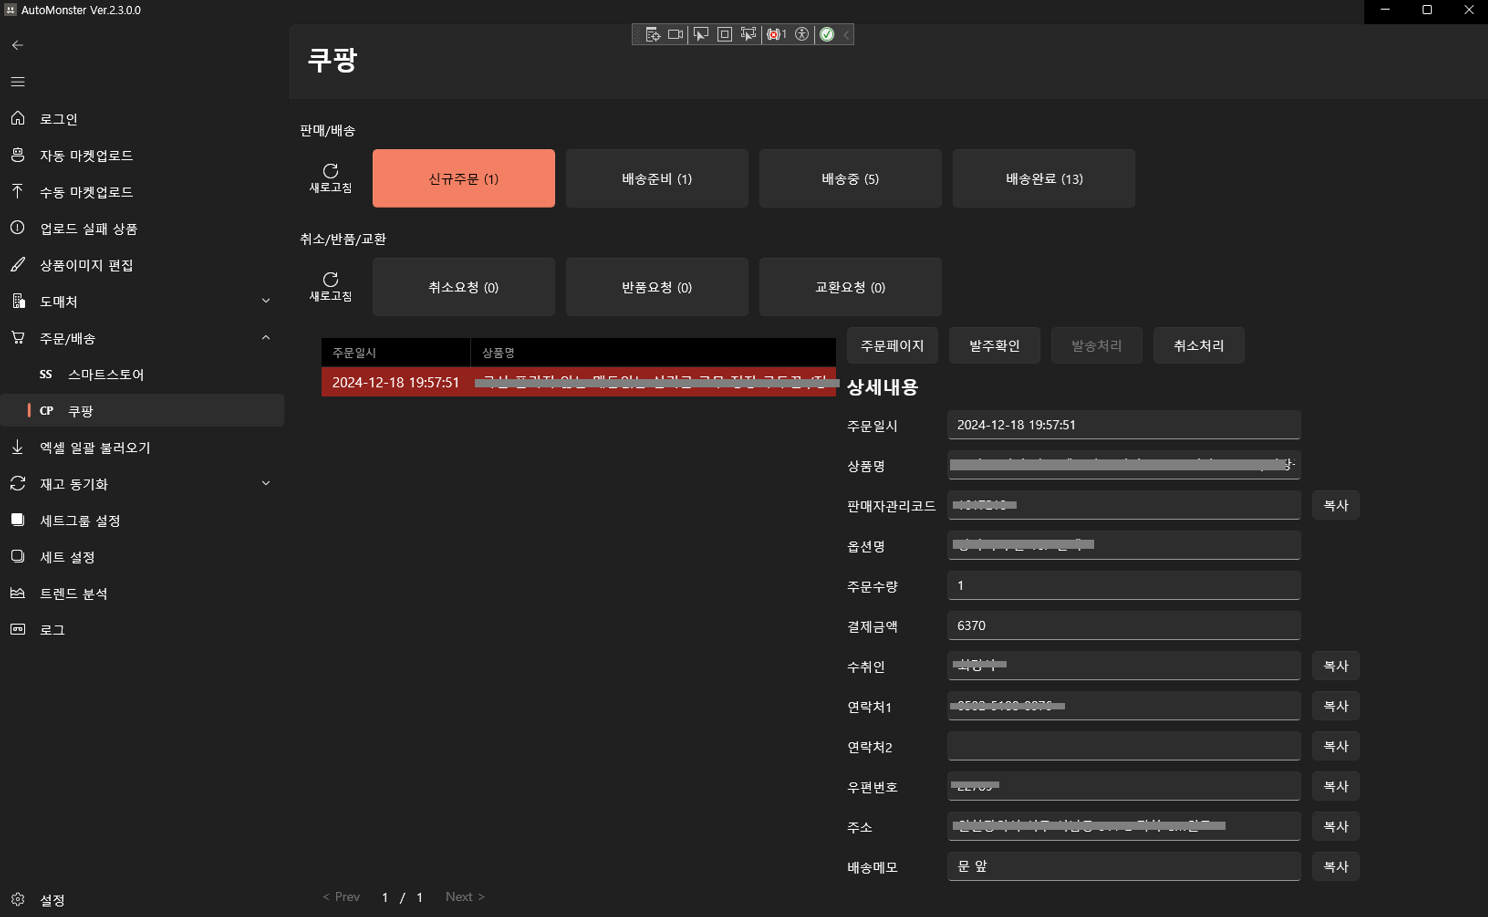Select 쿠팡 under 주문/배송
This screenshot has height=917, width=1488.
(x=142, y=411)
